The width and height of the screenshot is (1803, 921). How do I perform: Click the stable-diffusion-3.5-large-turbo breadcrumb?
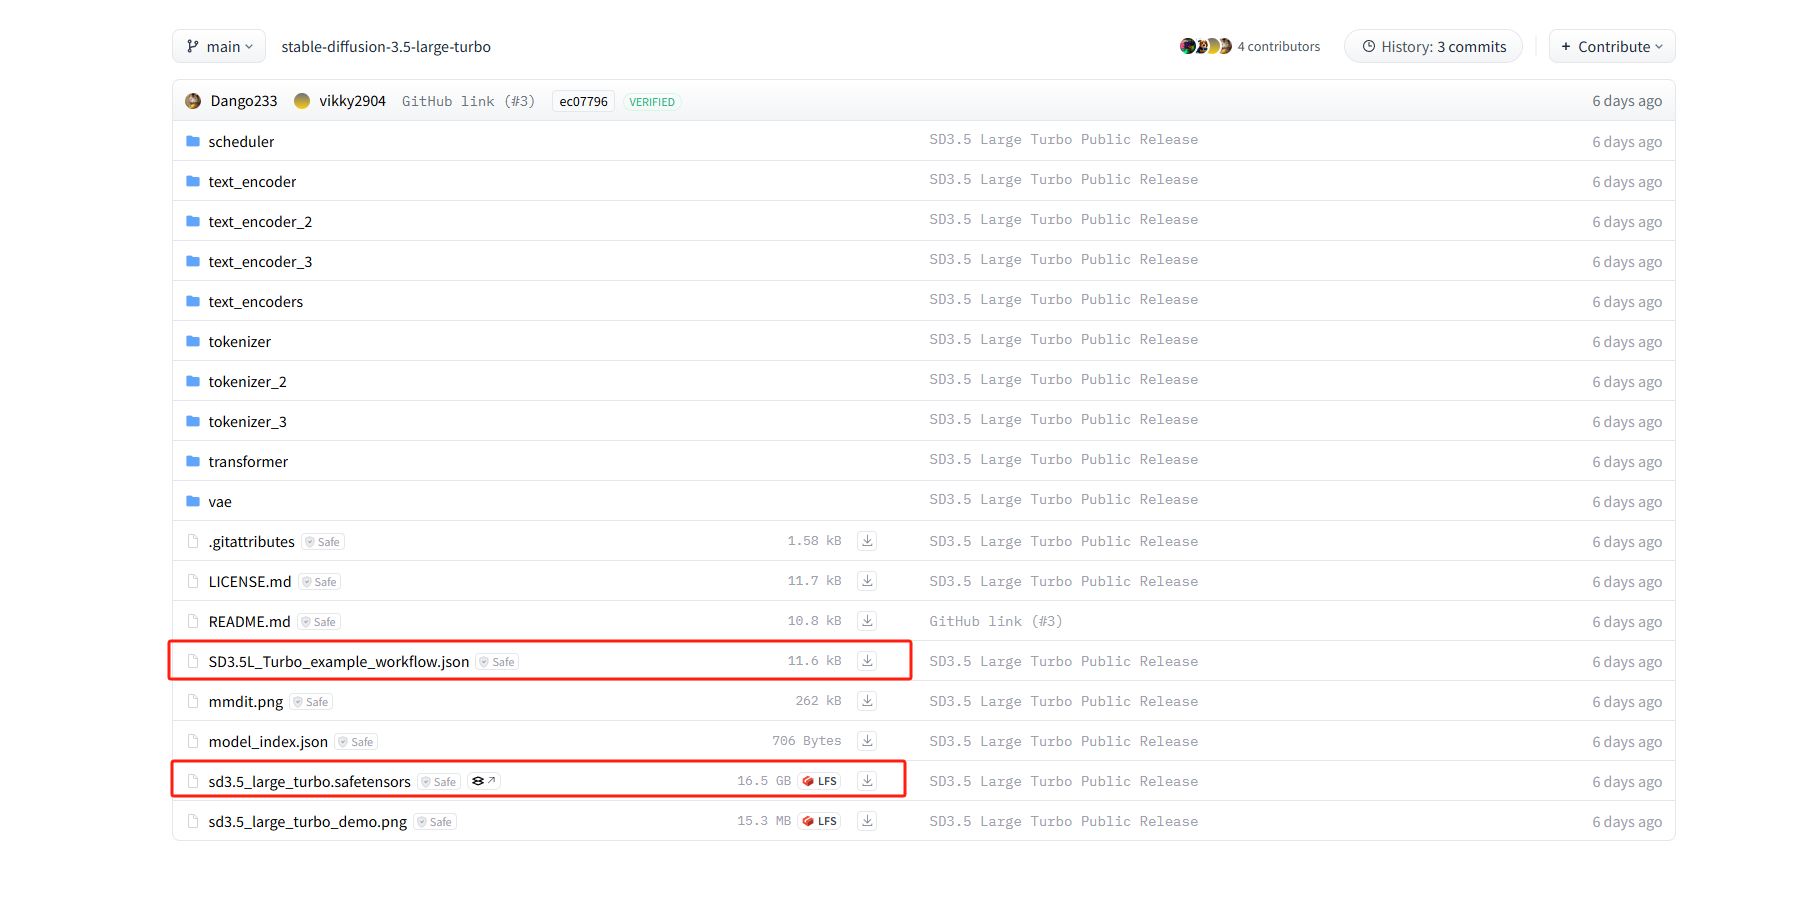(x=386, y=47)
